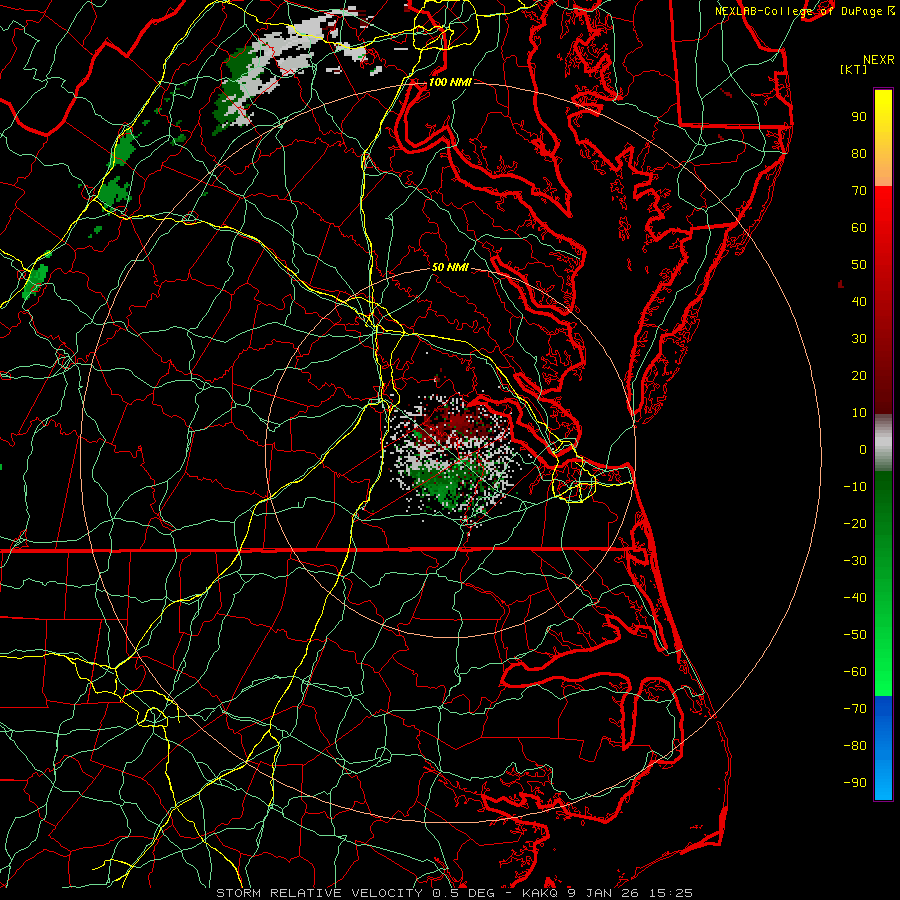
Task: Click the '50 NMI' range ring label
Action: 450,267
